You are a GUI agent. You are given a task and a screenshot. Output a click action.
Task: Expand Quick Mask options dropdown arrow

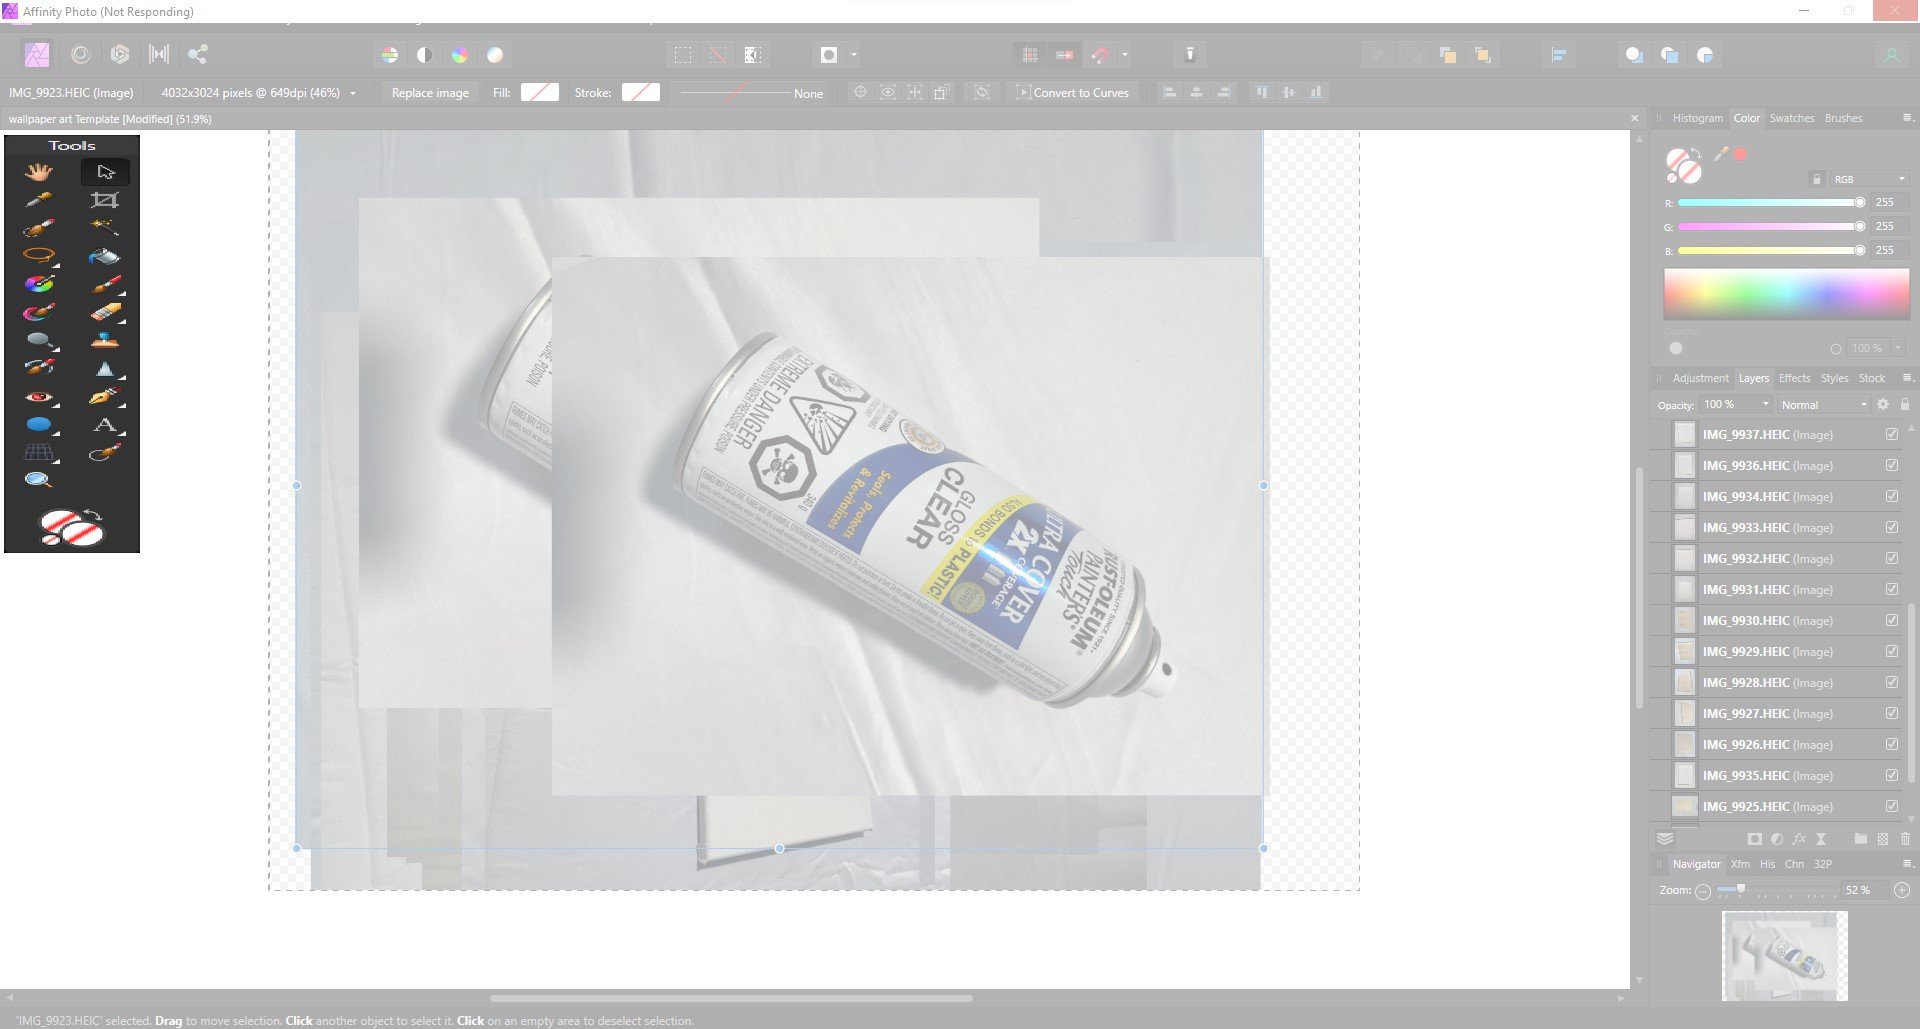(854, 55)
